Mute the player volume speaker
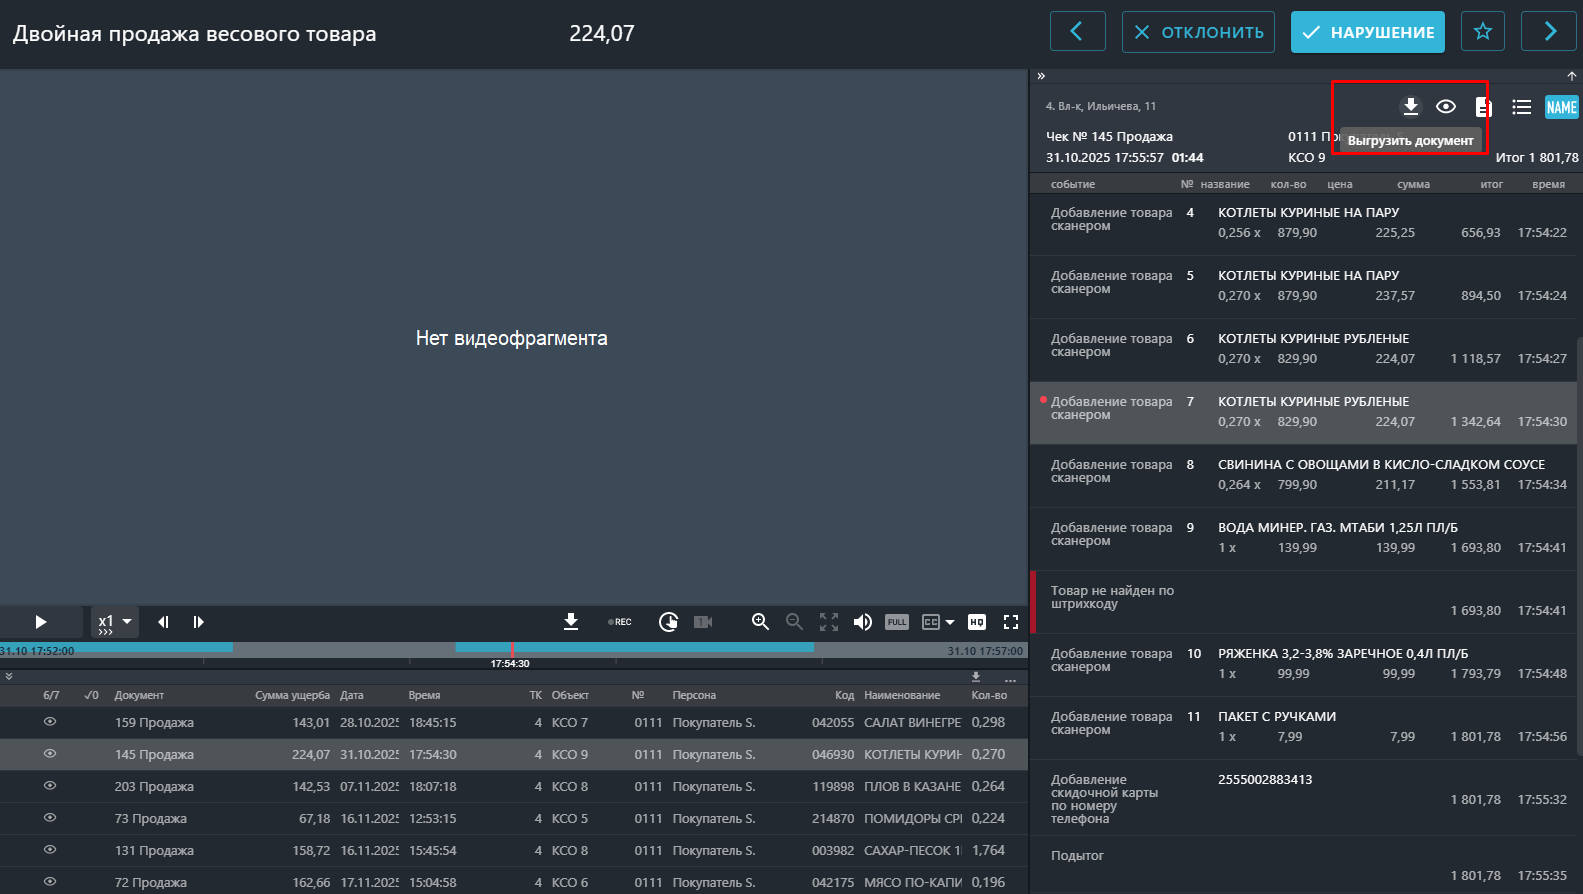 tap(862, 622)
